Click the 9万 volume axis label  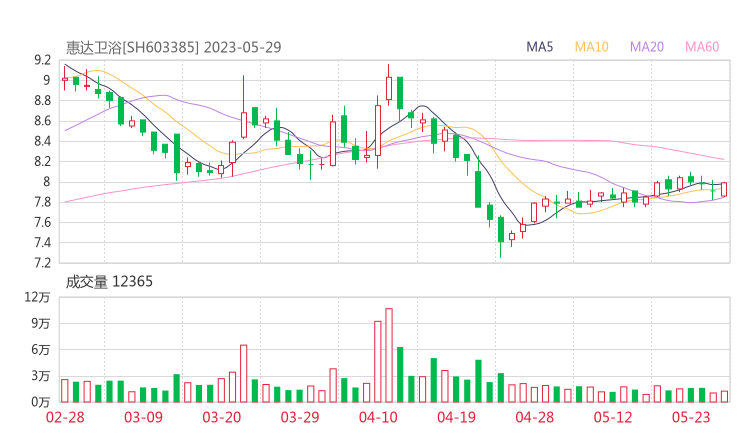pos(41,324)
